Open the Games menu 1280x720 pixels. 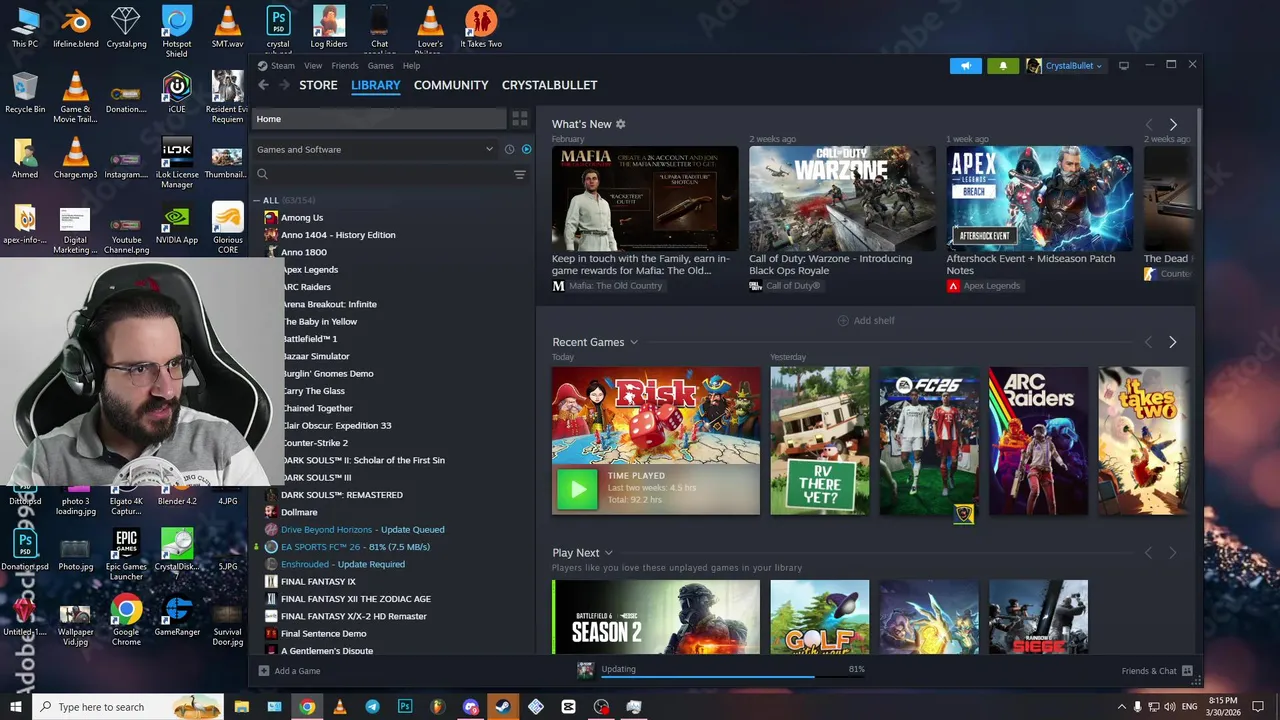[381, 66]
